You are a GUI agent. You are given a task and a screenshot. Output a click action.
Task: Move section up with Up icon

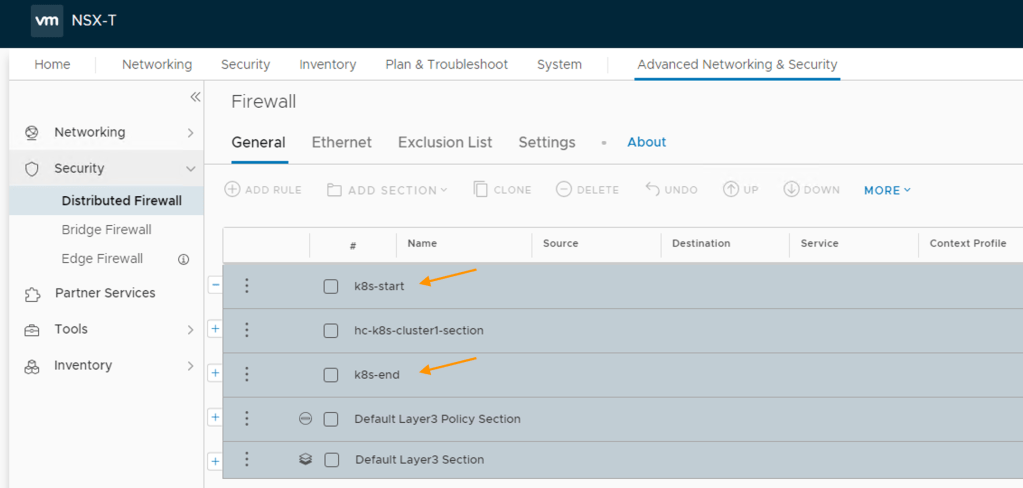(731, 189)
